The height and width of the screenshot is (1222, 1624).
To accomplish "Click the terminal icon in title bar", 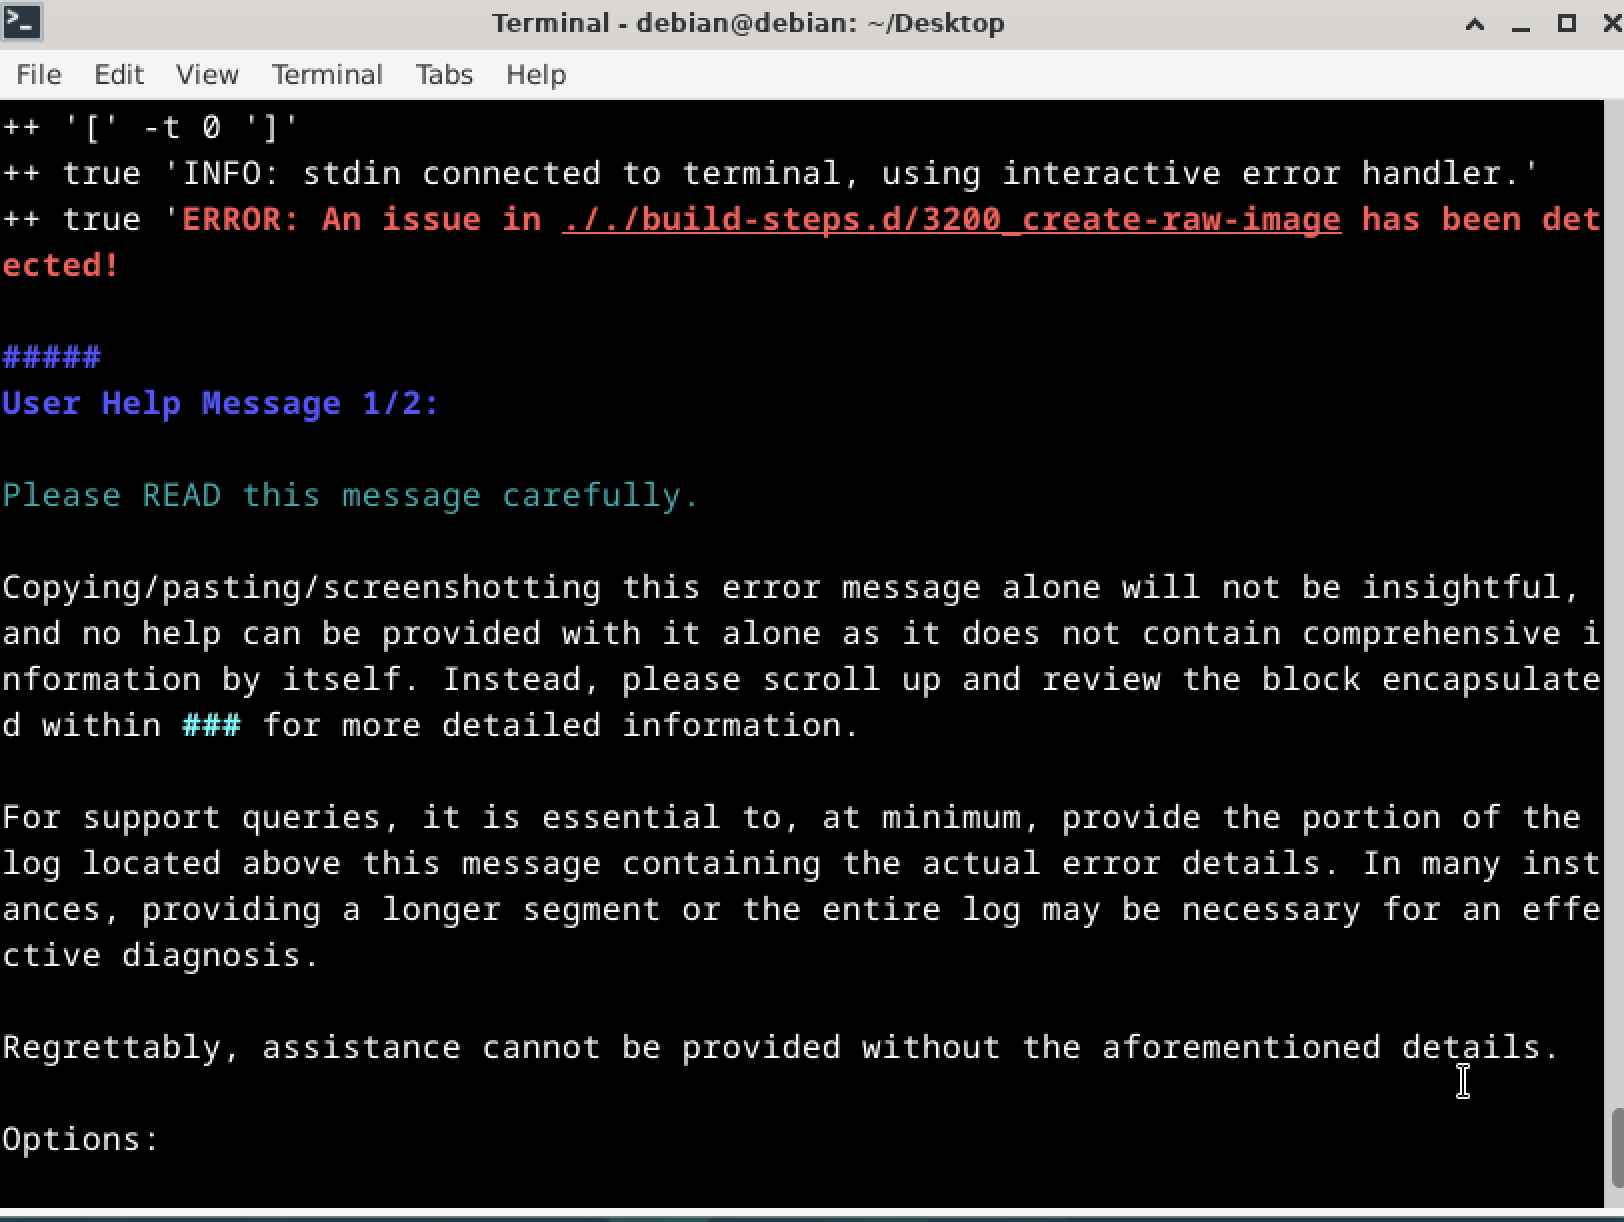I will click(x=21, y=22).
